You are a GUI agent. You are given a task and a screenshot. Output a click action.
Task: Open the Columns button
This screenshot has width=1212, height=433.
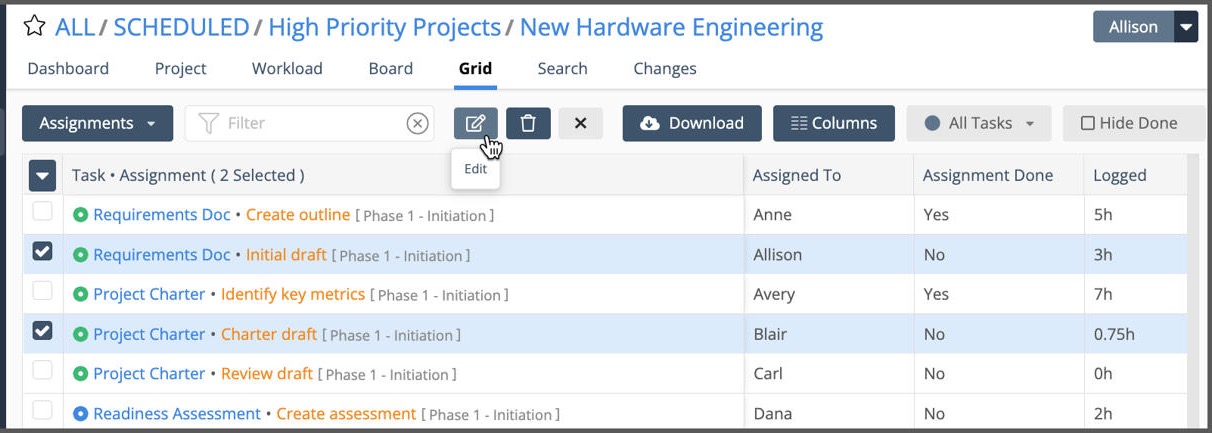[833, 123]
